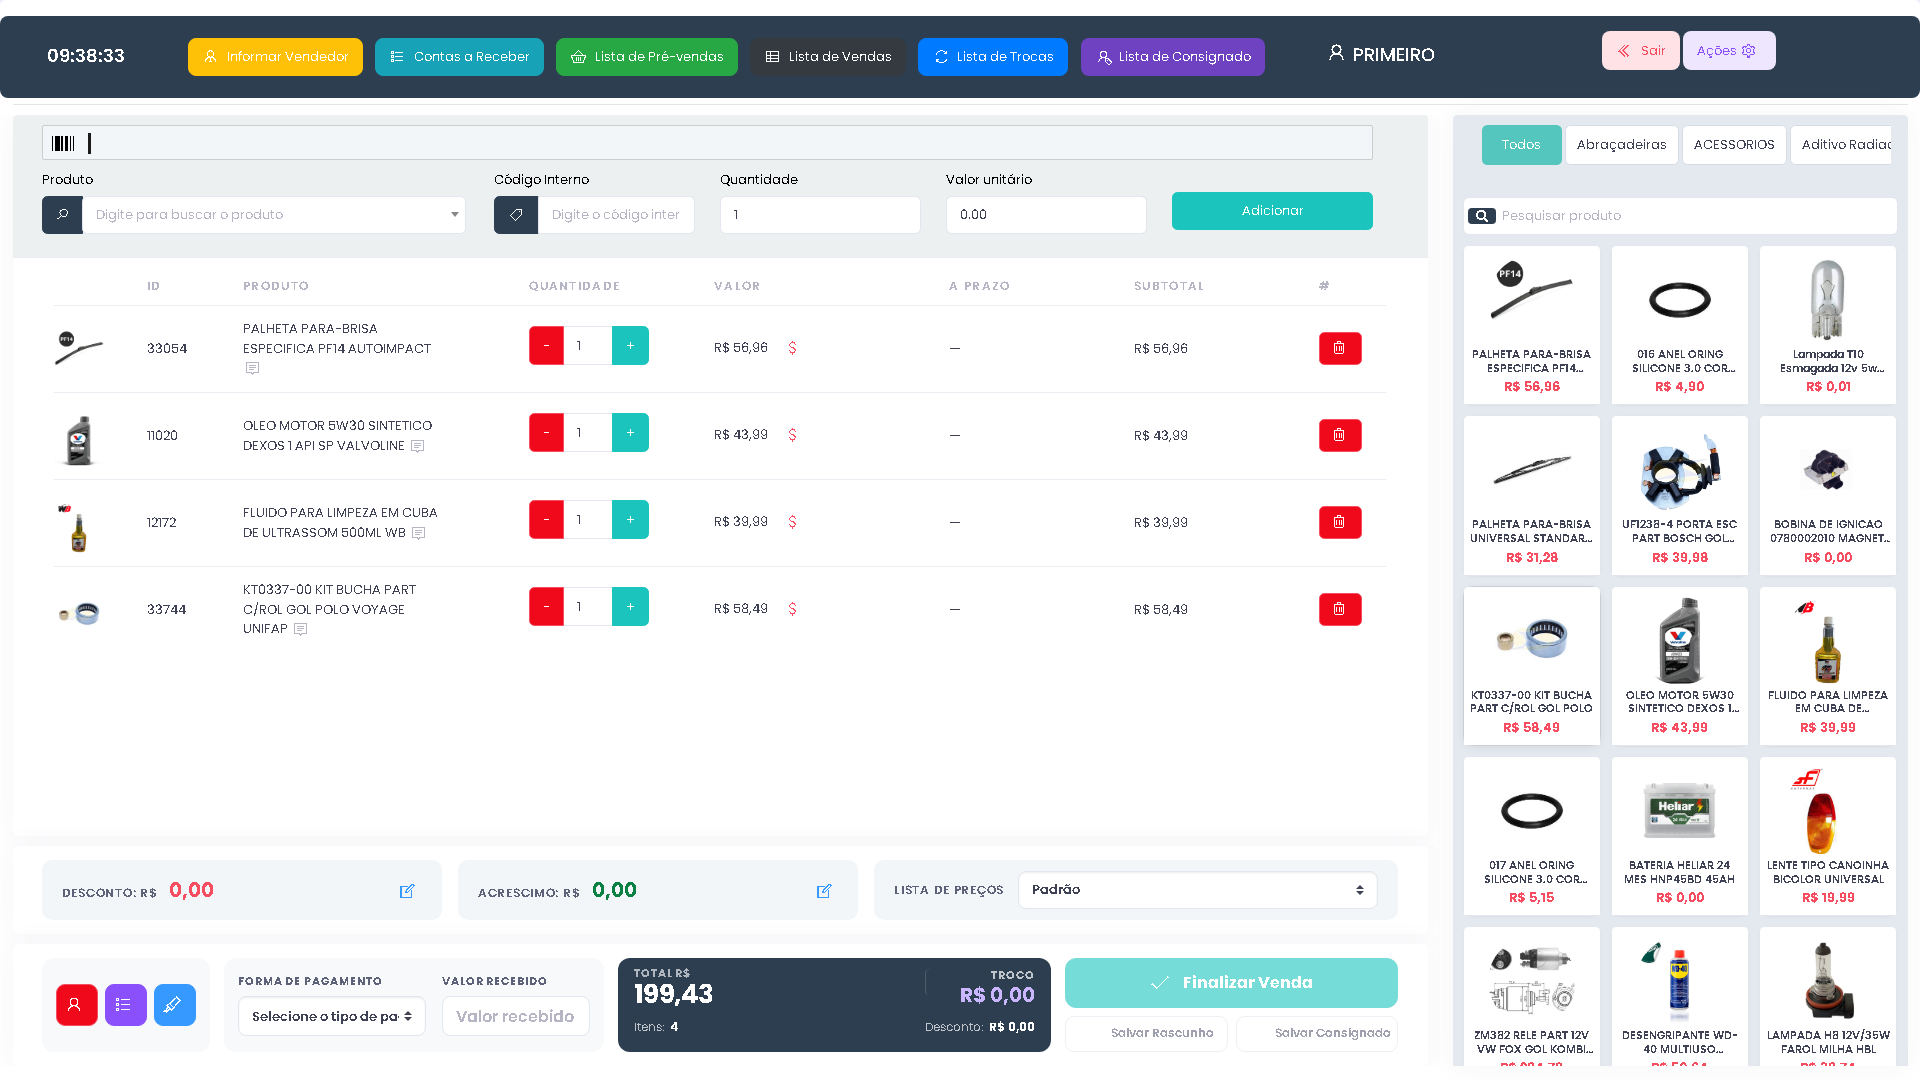Click the purple list icon button

pos(126,1005)
